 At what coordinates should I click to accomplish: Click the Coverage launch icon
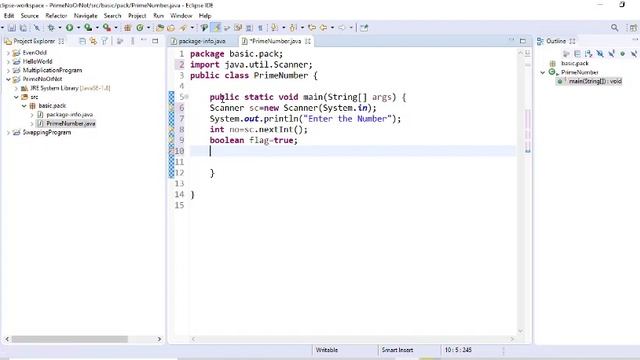click(x=88, y=28)
